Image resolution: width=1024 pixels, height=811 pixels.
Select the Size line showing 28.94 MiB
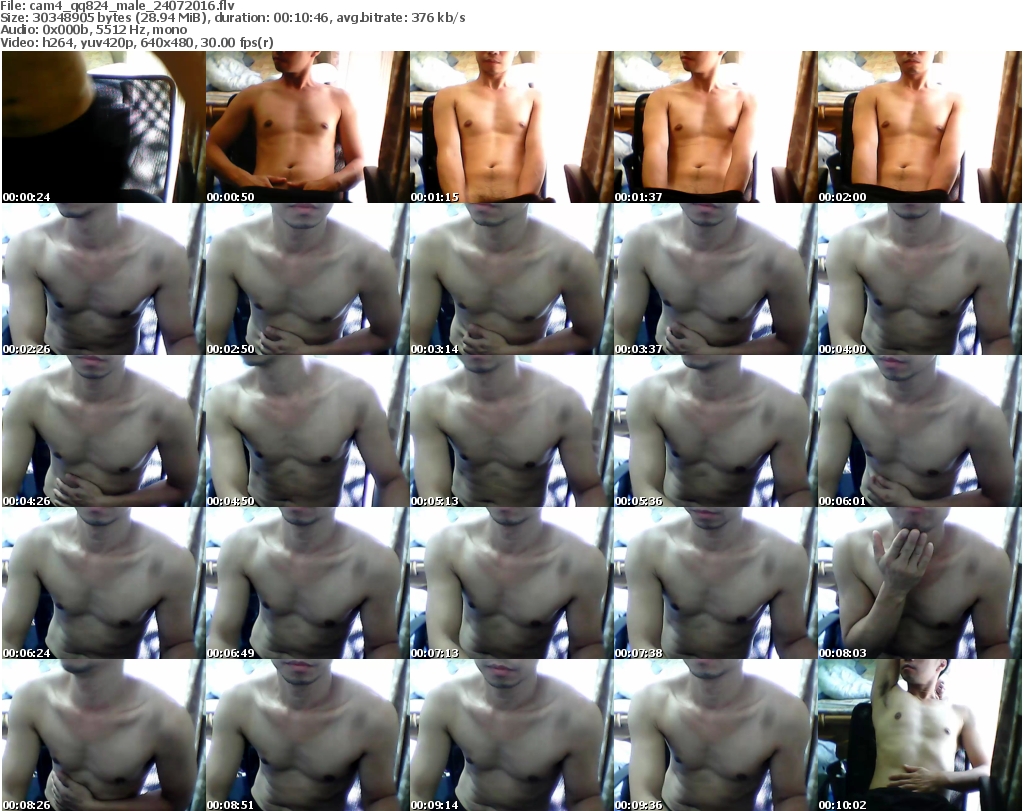tap(232, 18)
